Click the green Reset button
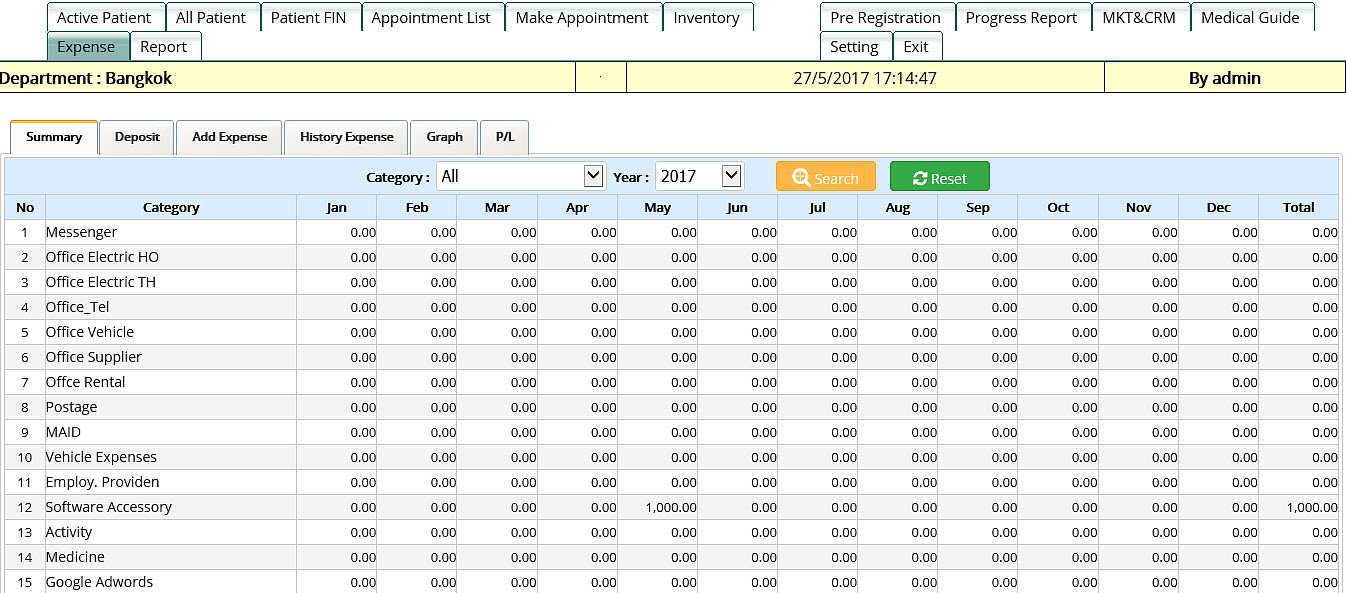 [x=939, y=177]
